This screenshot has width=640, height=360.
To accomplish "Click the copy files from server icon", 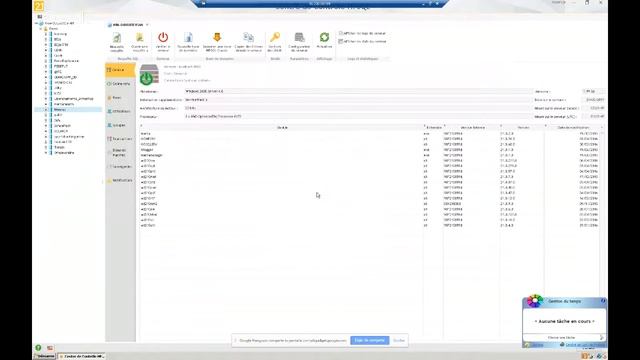I will point(248,38).
